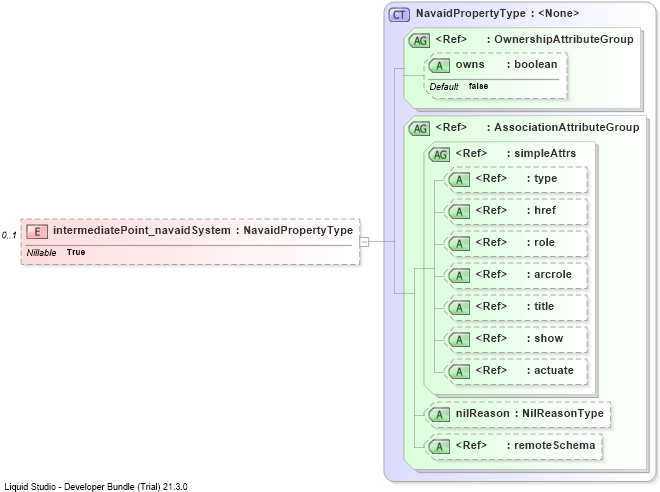Click the E icon of intermediatePoint_navaidSystem
This screenshot has height=492, width=660.
[x=37, y=231]
